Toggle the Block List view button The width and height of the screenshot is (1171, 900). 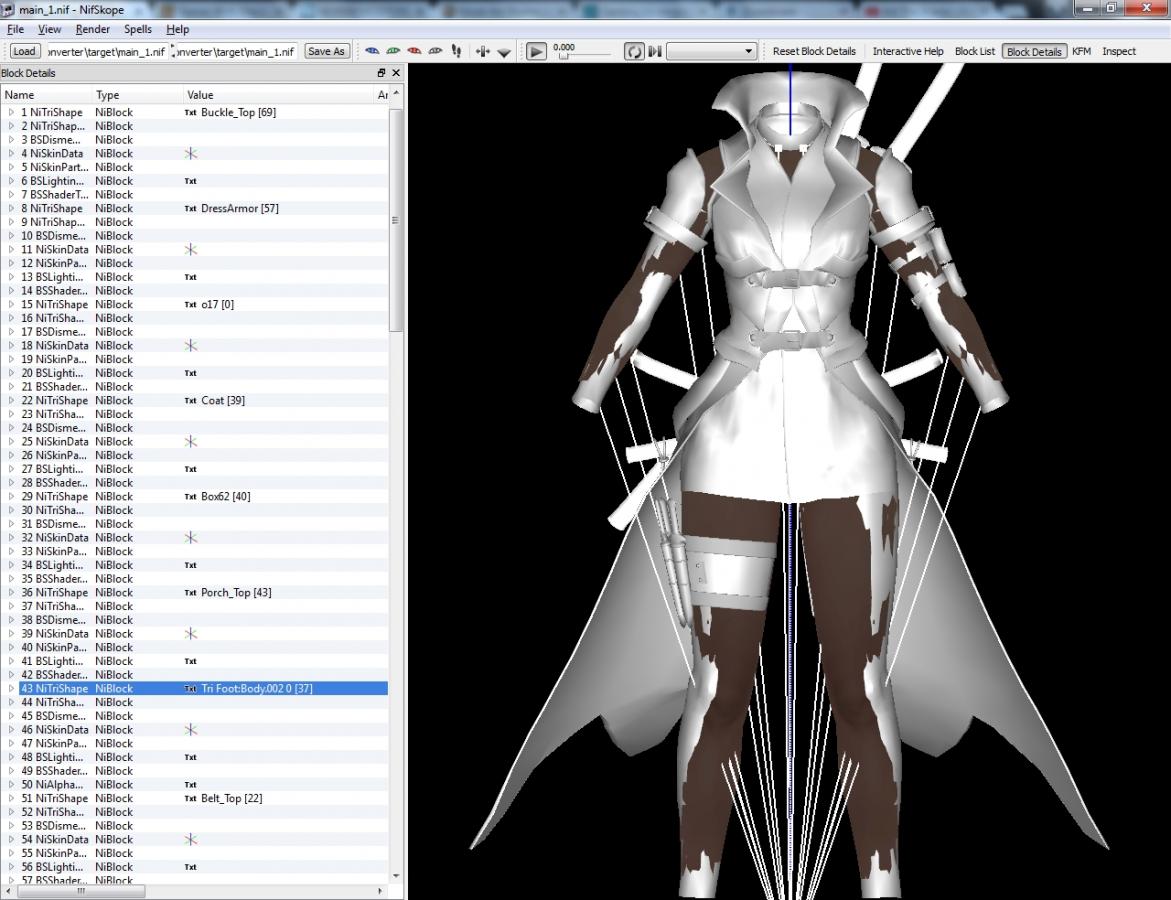tap(974, 51)
